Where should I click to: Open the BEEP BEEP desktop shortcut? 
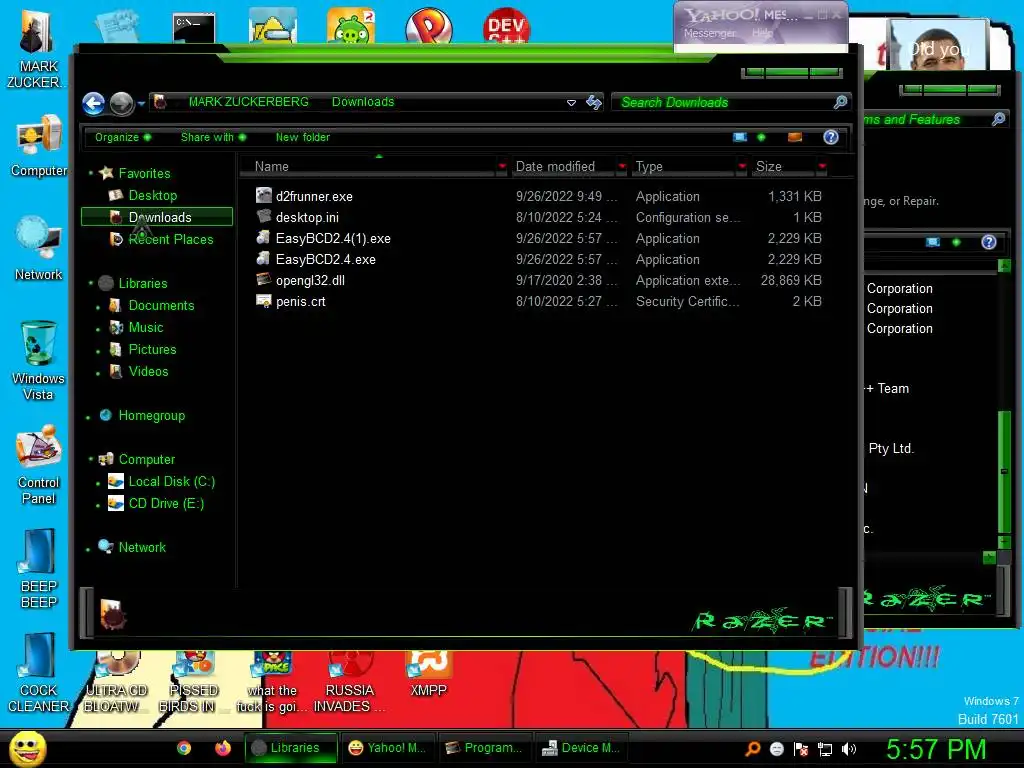[x=39, y=569]
